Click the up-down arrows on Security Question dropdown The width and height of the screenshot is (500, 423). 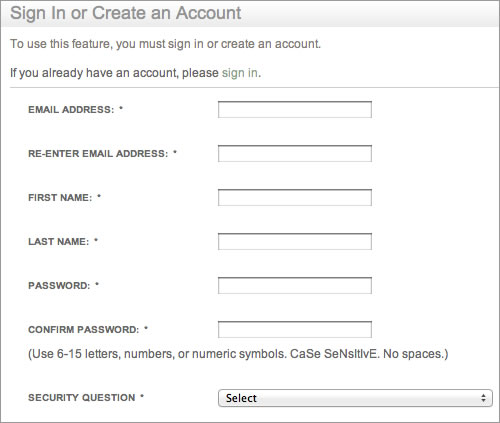[x=483, y=398]
